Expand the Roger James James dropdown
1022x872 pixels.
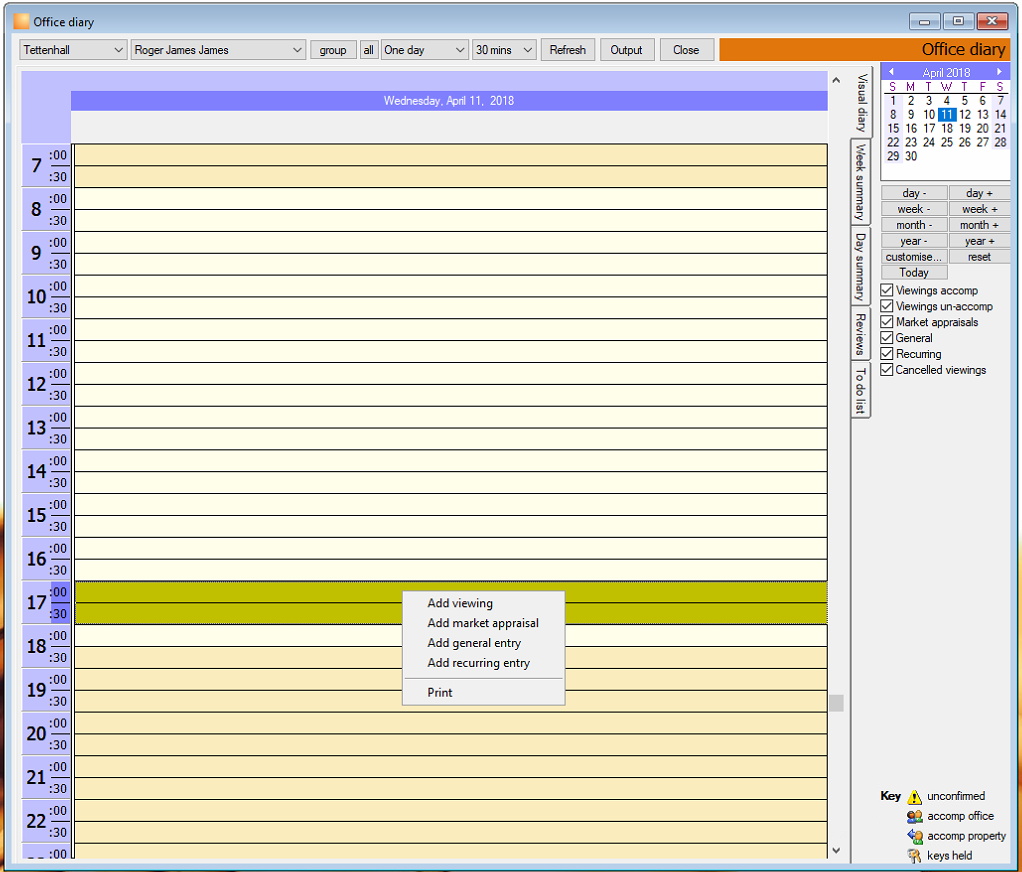pos(218,50)
